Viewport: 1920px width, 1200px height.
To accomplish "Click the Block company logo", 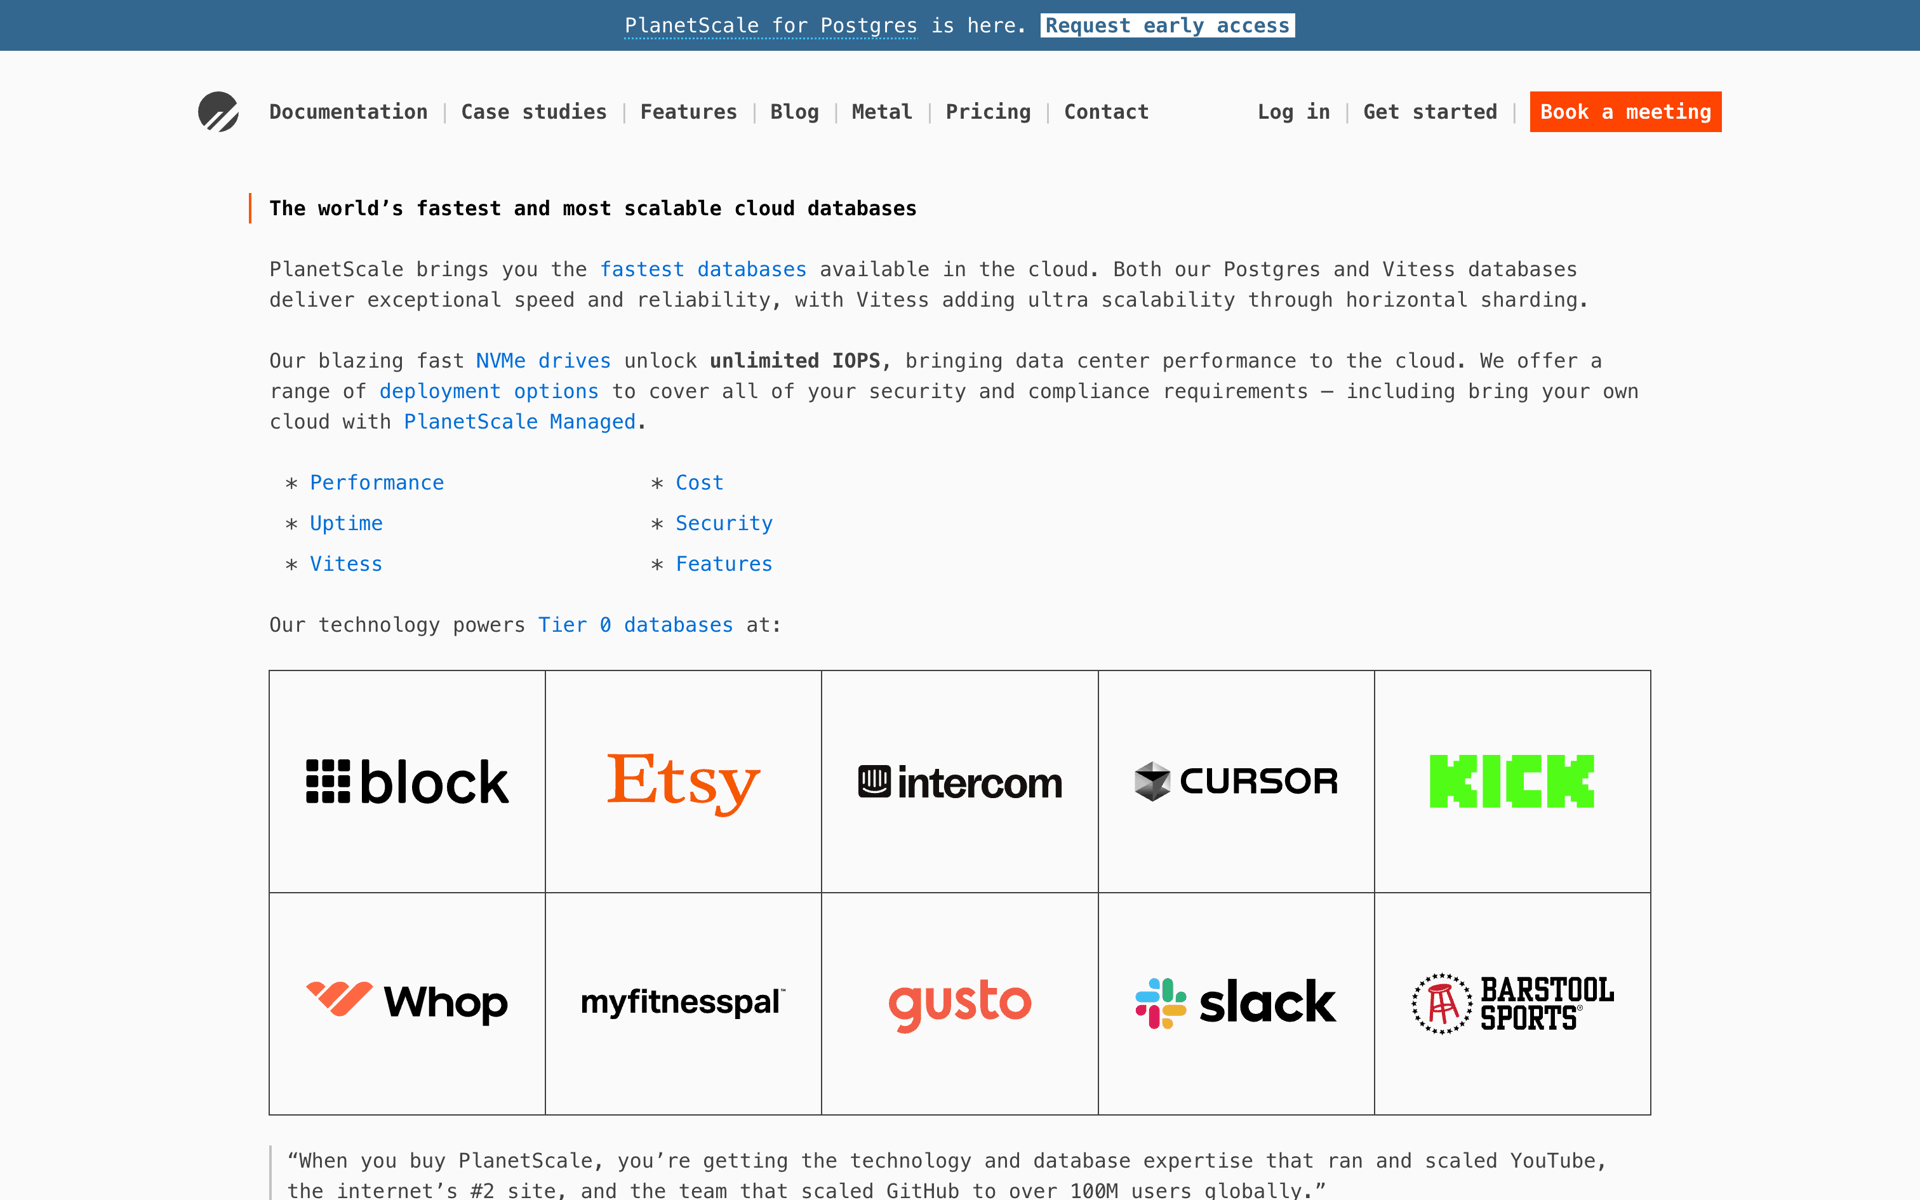I will [407, 782].
